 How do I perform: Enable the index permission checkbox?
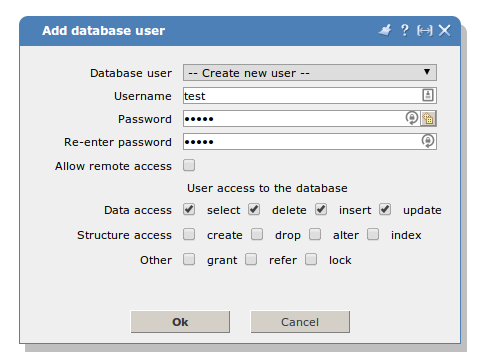click(x=373, y=234)
